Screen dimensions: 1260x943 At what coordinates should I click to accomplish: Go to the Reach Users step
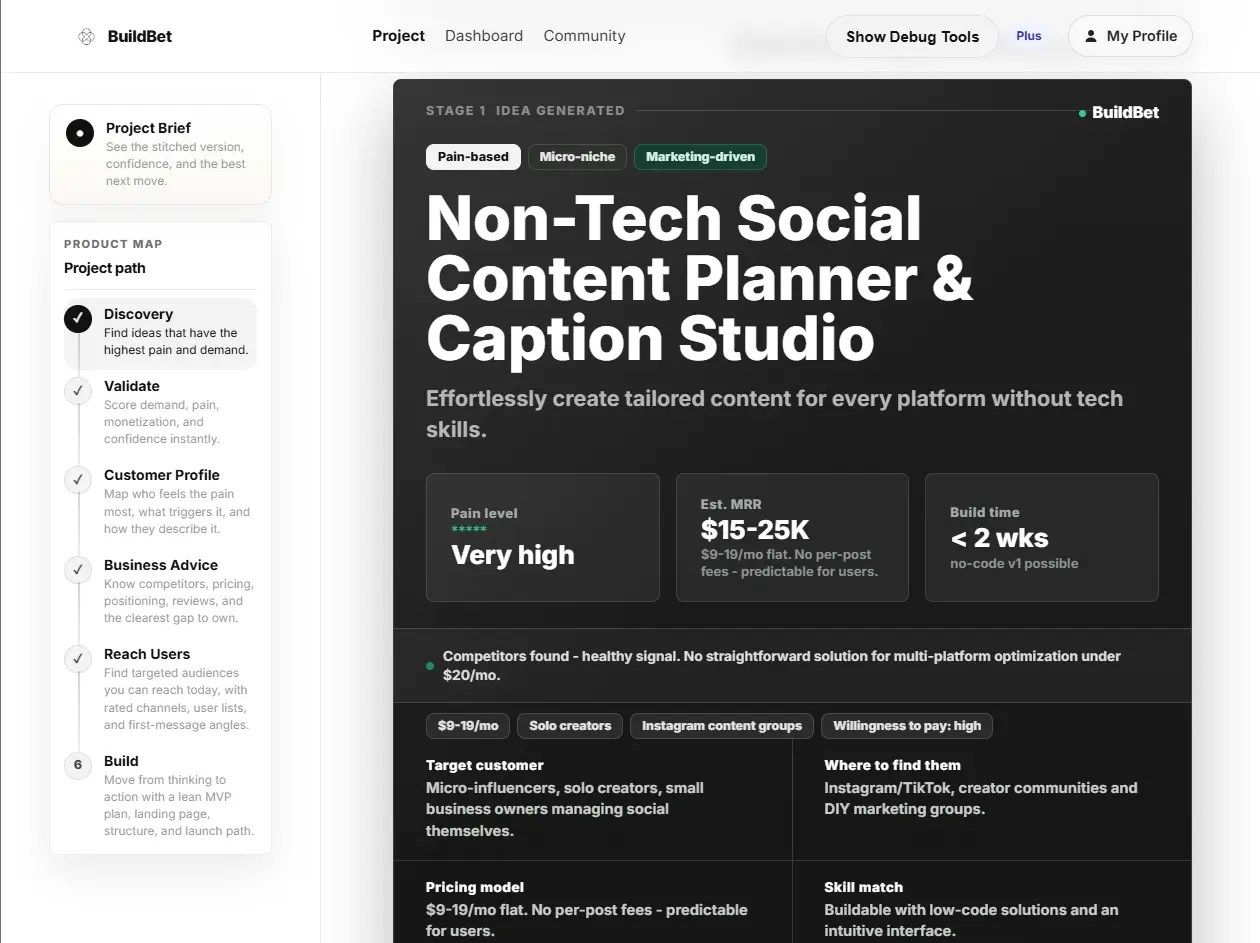point(160,689)
